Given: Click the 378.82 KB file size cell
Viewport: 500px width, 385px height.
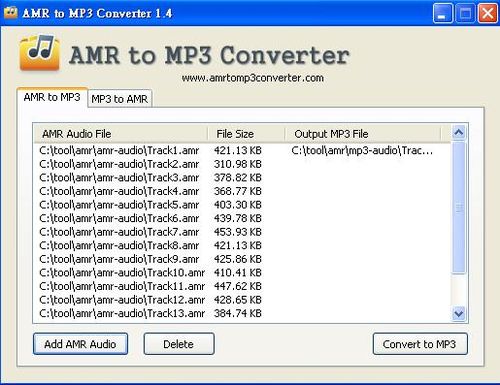Looking at the screenshot, I should (x=238, y=178).
